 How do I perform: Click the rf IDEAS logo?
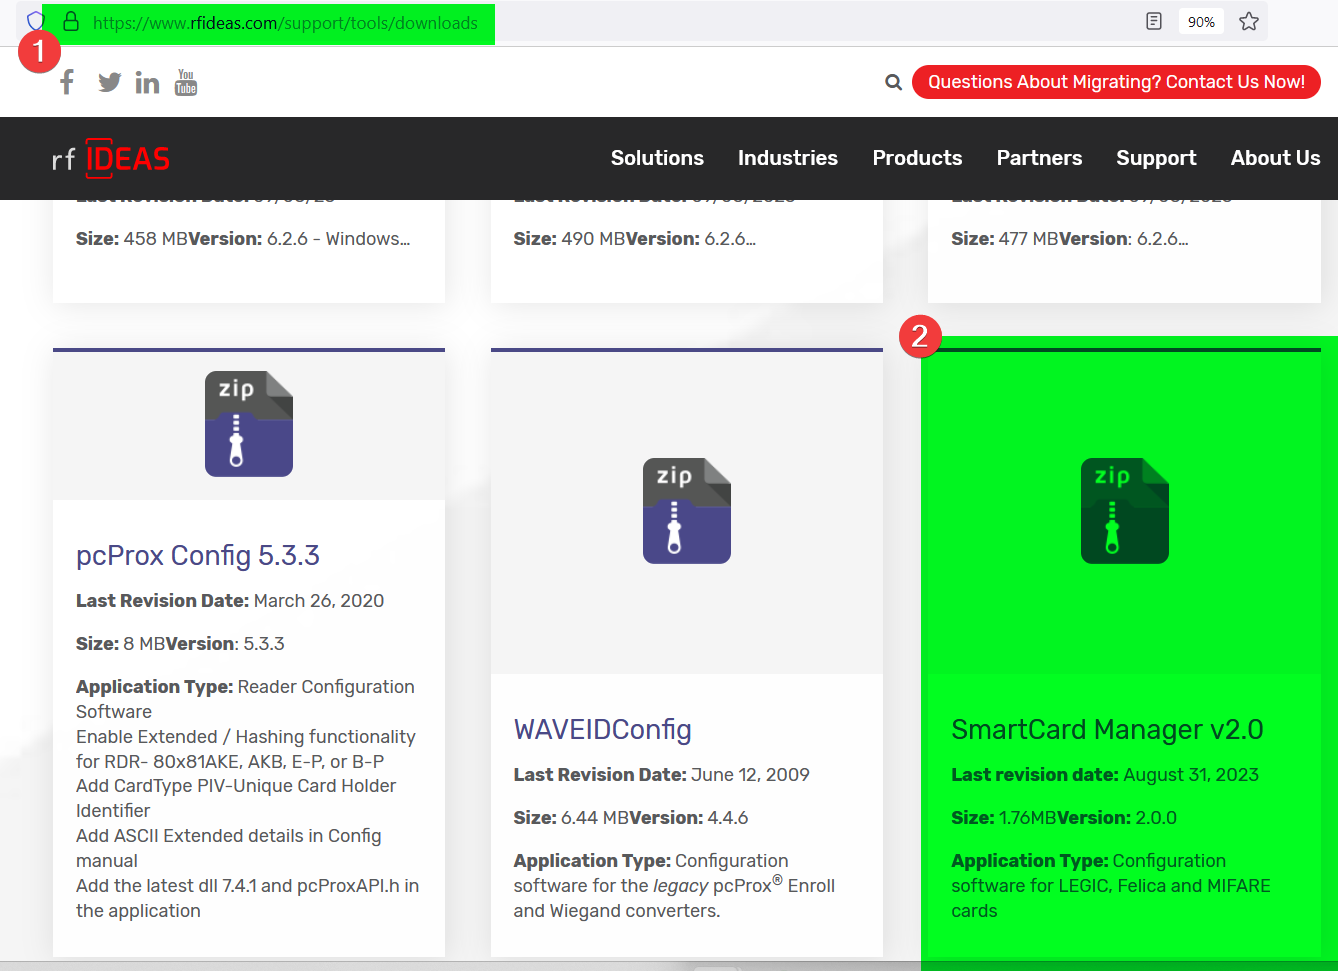tap(111, 158)
